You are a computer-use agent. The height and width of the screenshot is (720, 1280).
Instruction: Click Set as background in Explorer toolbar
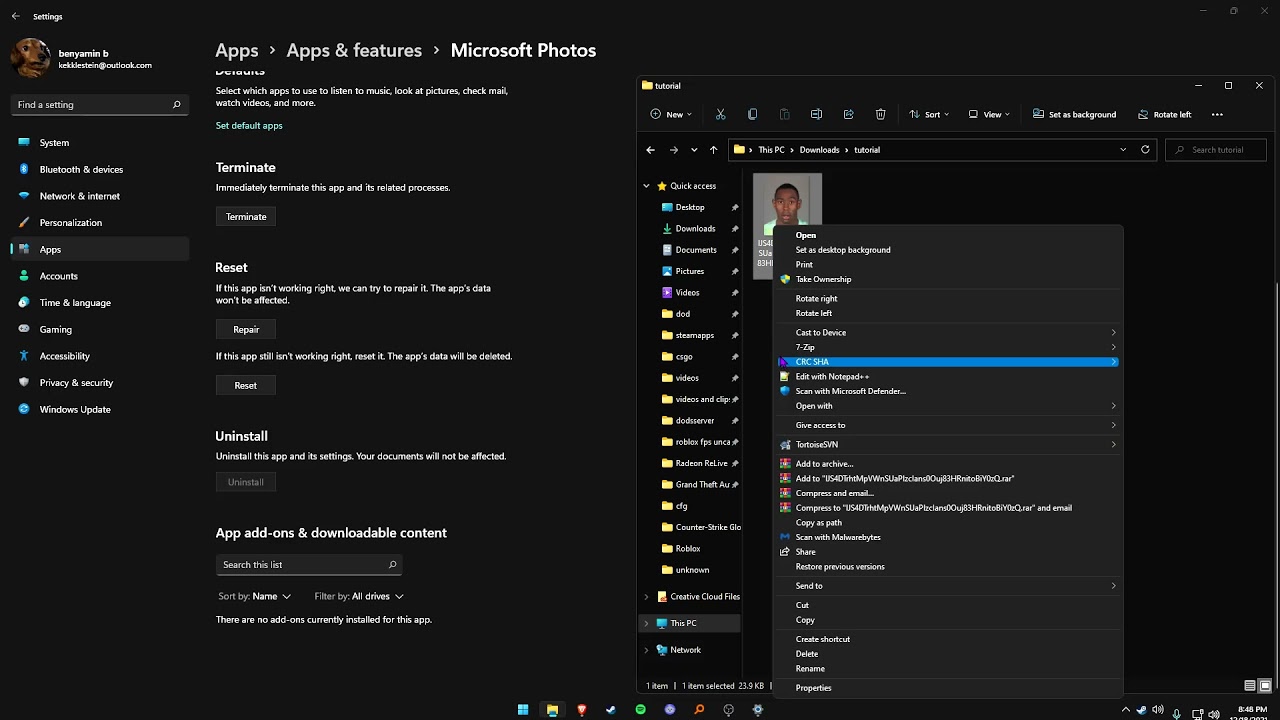click(x=1074, y=114)
